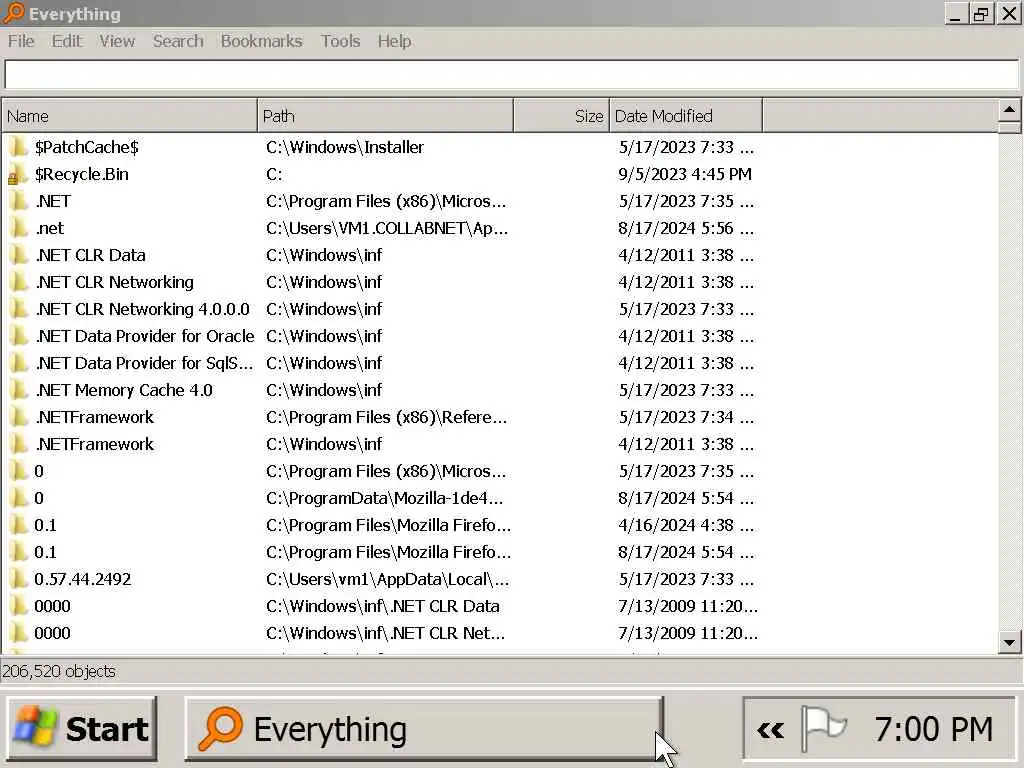The height and width of the screenshot is (768, 1024).
Task: Select 0000 in inf\.NET CLR Data
Action: point(52,606)
